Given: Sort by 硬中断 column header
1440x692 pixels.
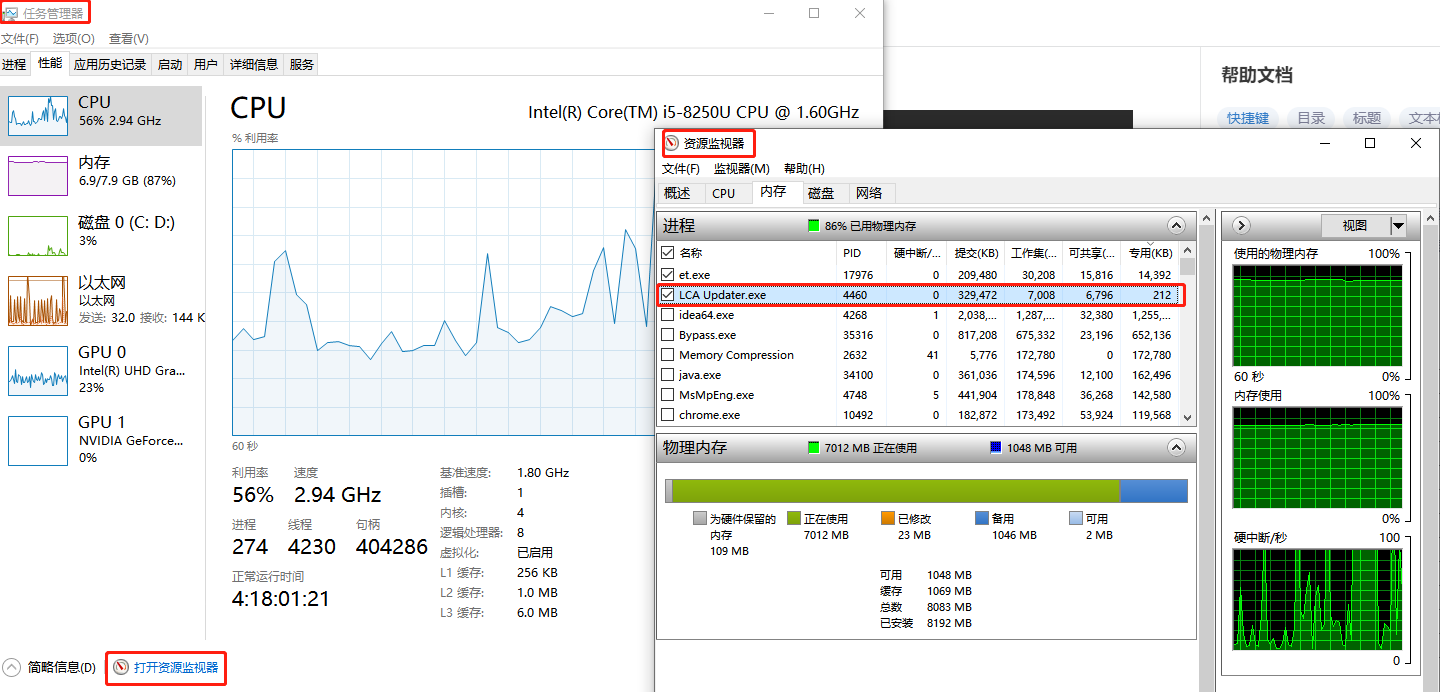Looking at the screenshot, I should (x=916, y=254).
